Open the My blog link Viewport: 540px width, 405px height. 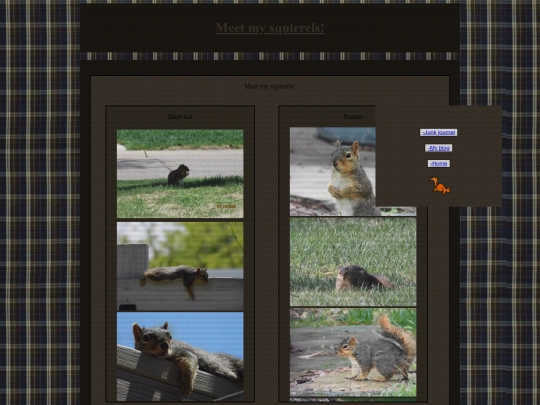(x=438, y=148)
